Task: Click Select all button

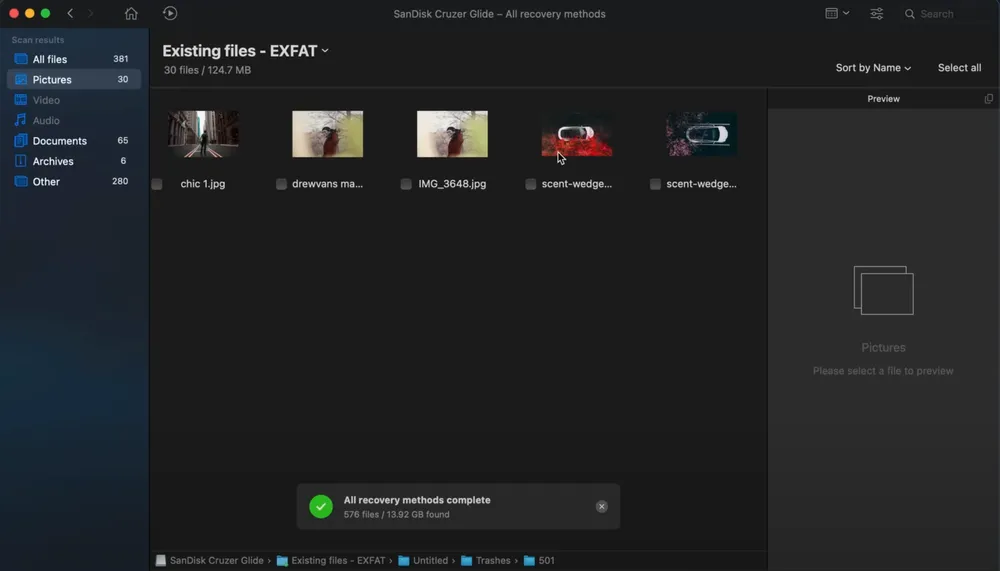Action: [959, 68]
